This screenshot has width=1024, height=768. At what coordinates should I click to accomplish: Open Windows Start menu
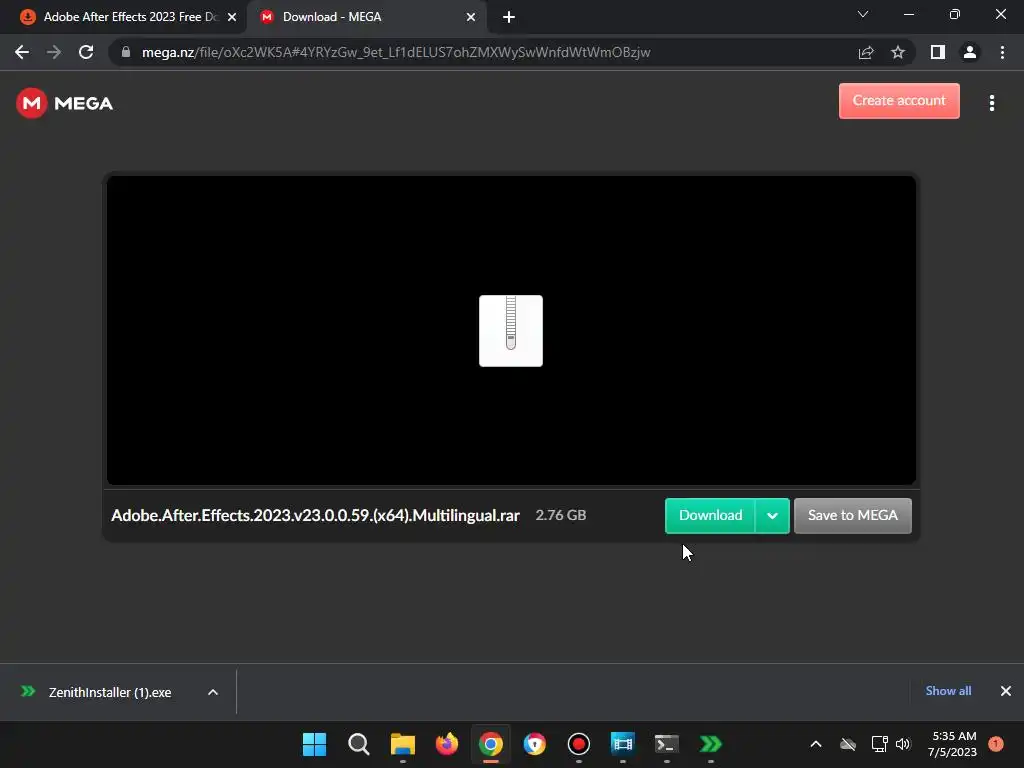point(314,744)
